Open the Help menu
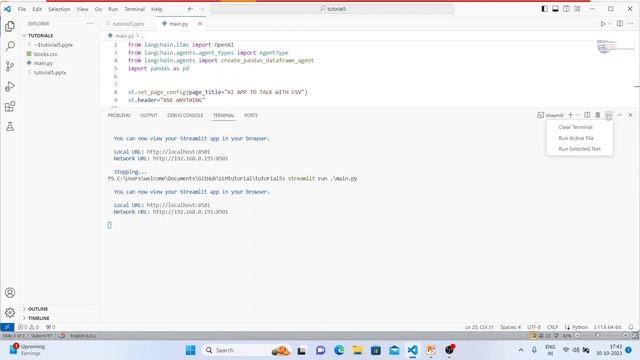 coord(157,9)
